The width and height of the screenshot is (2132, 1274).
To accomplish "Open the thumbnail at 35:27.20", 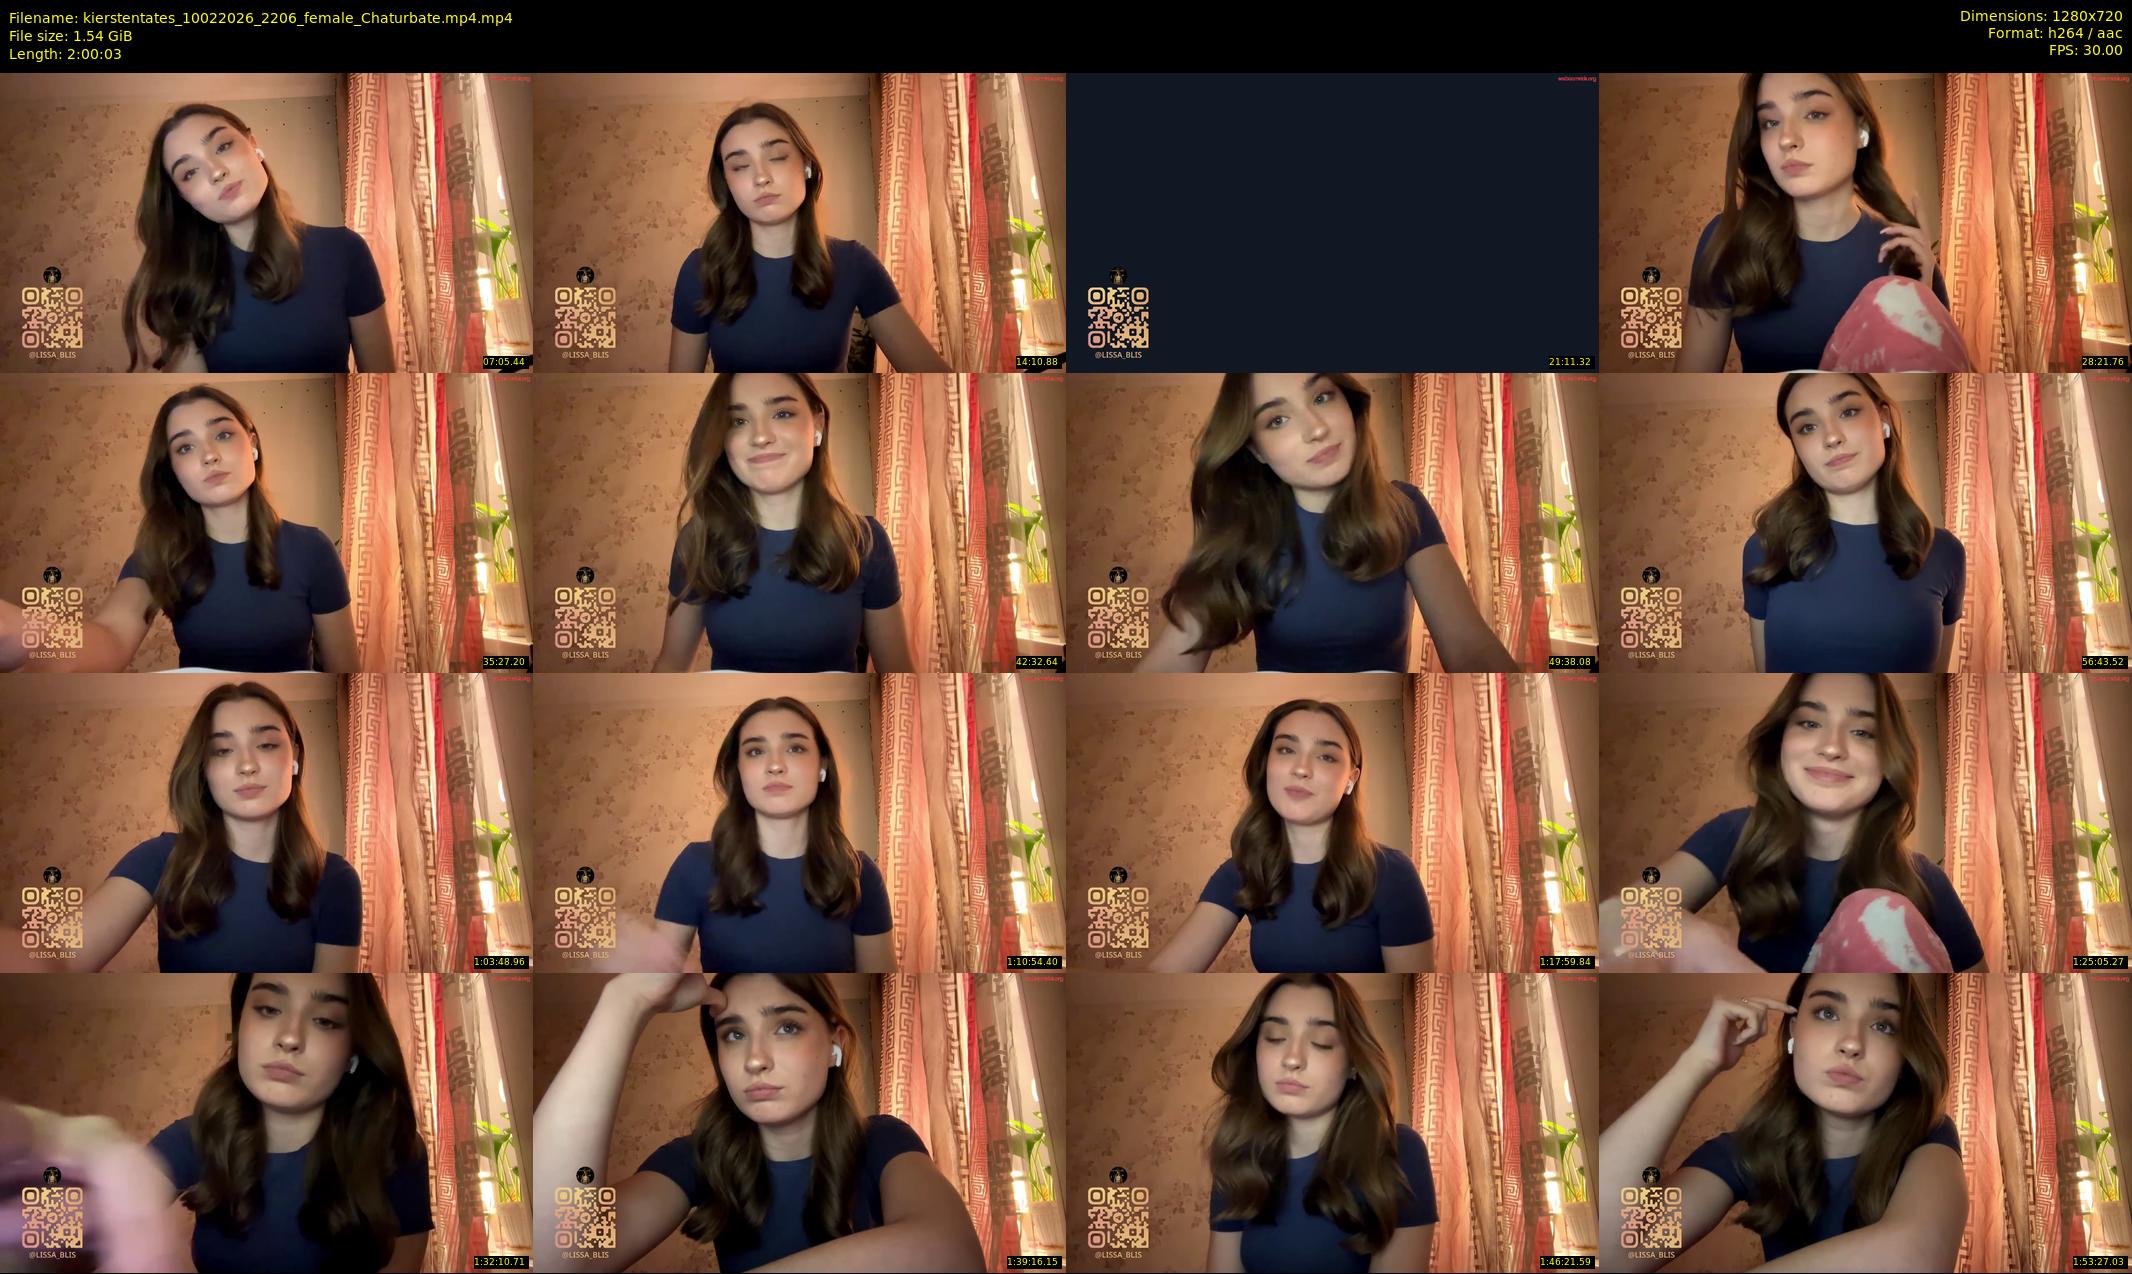I will [266, 522].
